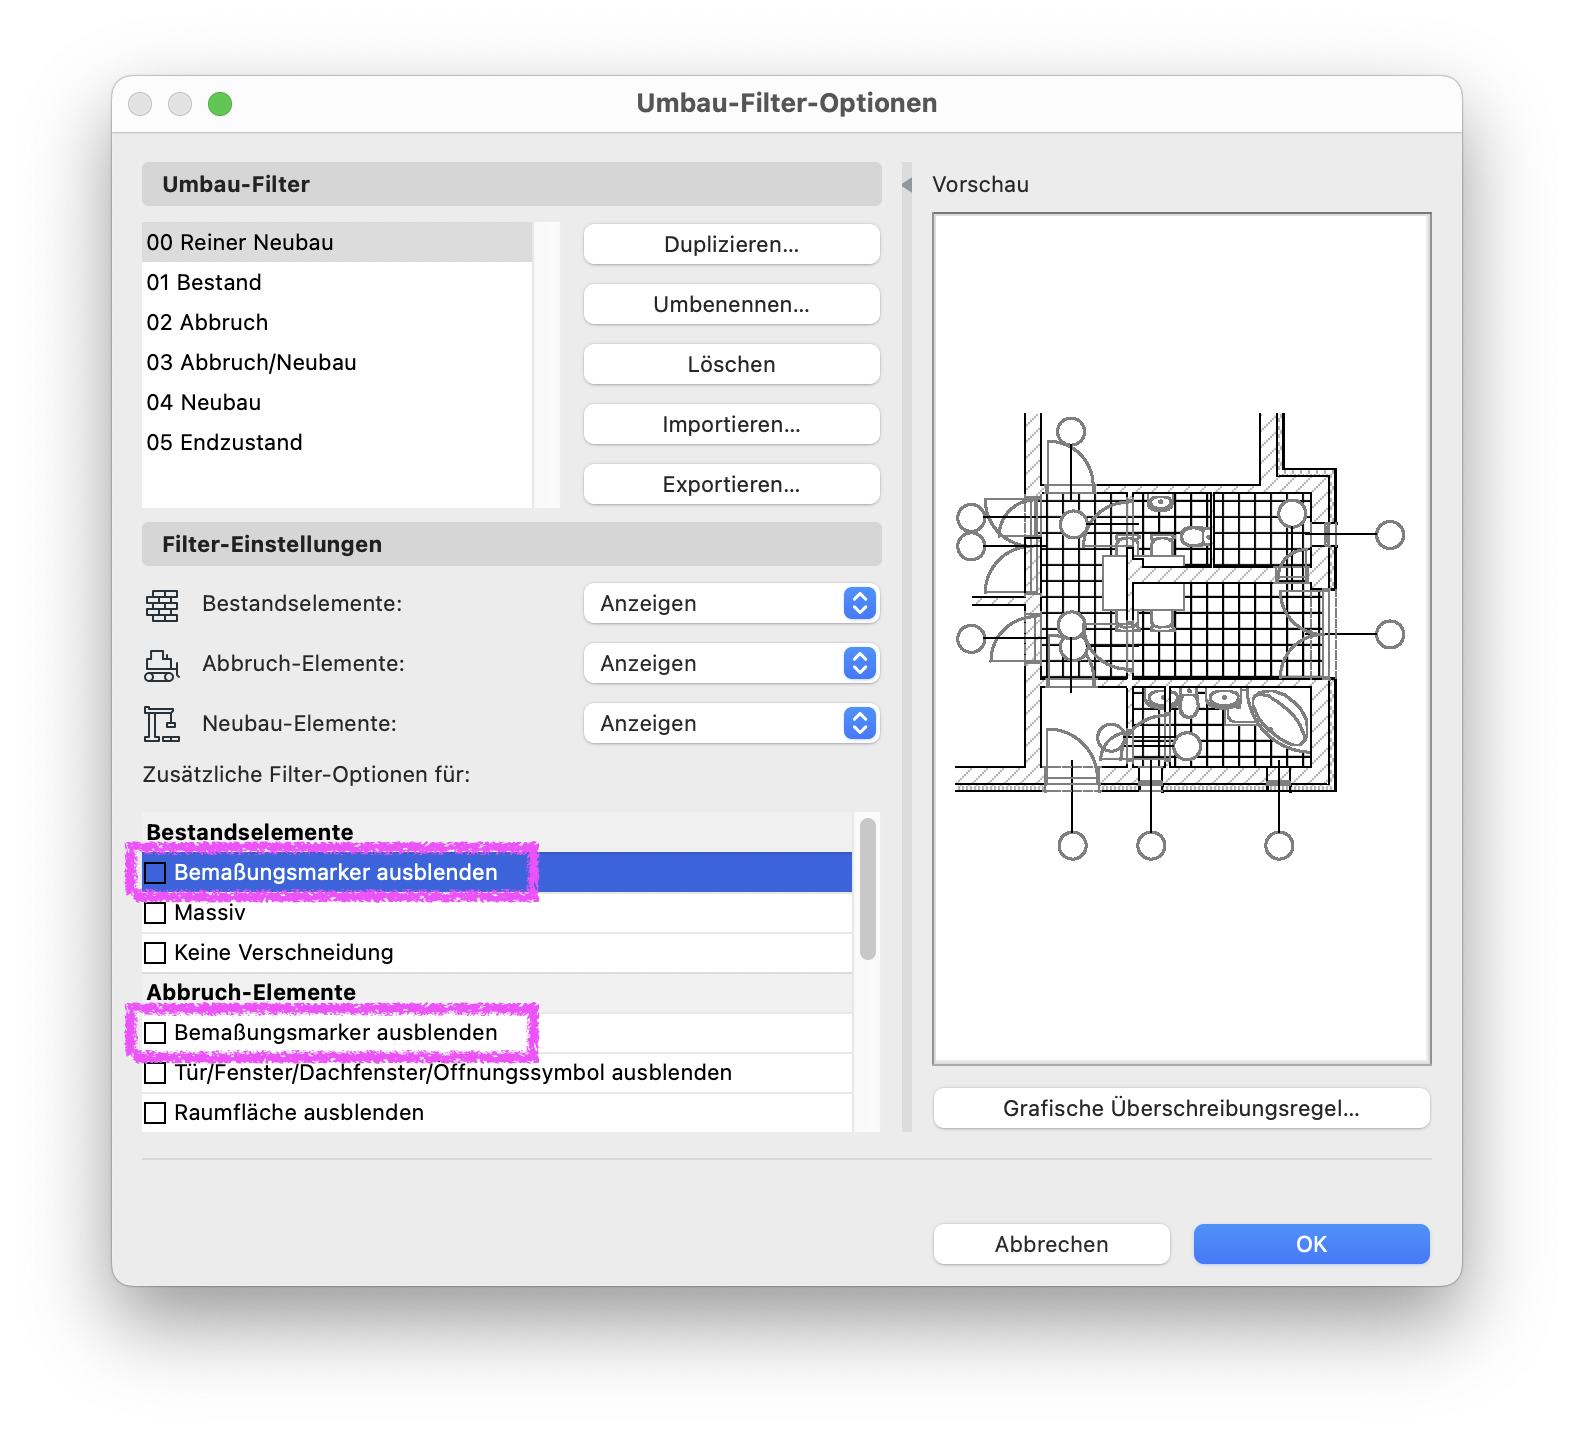This screenshot has width=1574, height=1434.
Task: Click the additional filter options scrollbar
Action: pos(868,889)
